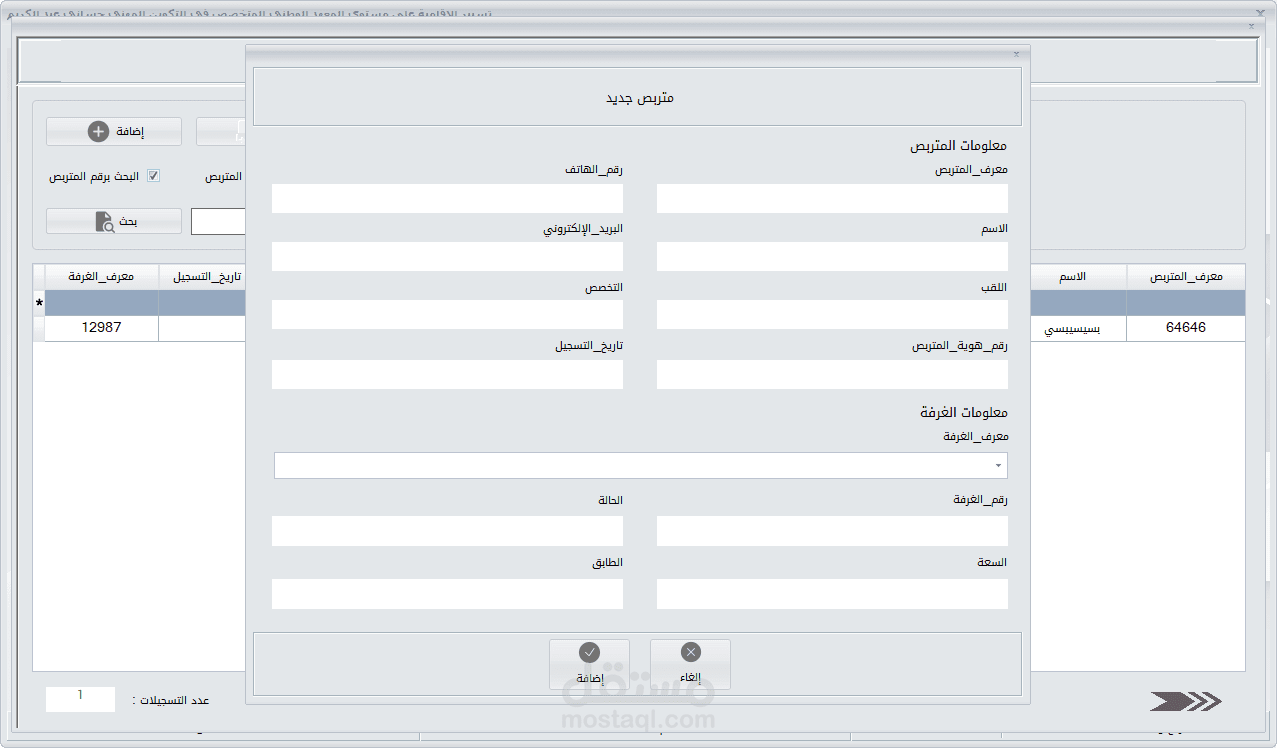
Task: Click the السعة input field
Action: [832, 594]
